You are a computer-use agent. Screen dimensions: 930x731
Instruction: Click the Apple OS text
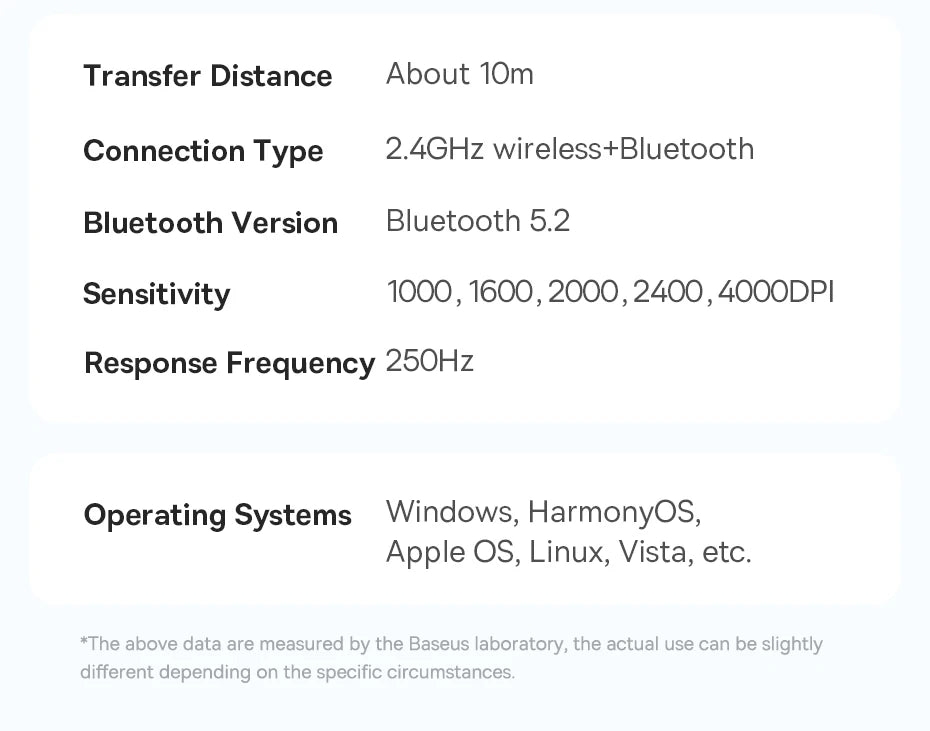450,552
